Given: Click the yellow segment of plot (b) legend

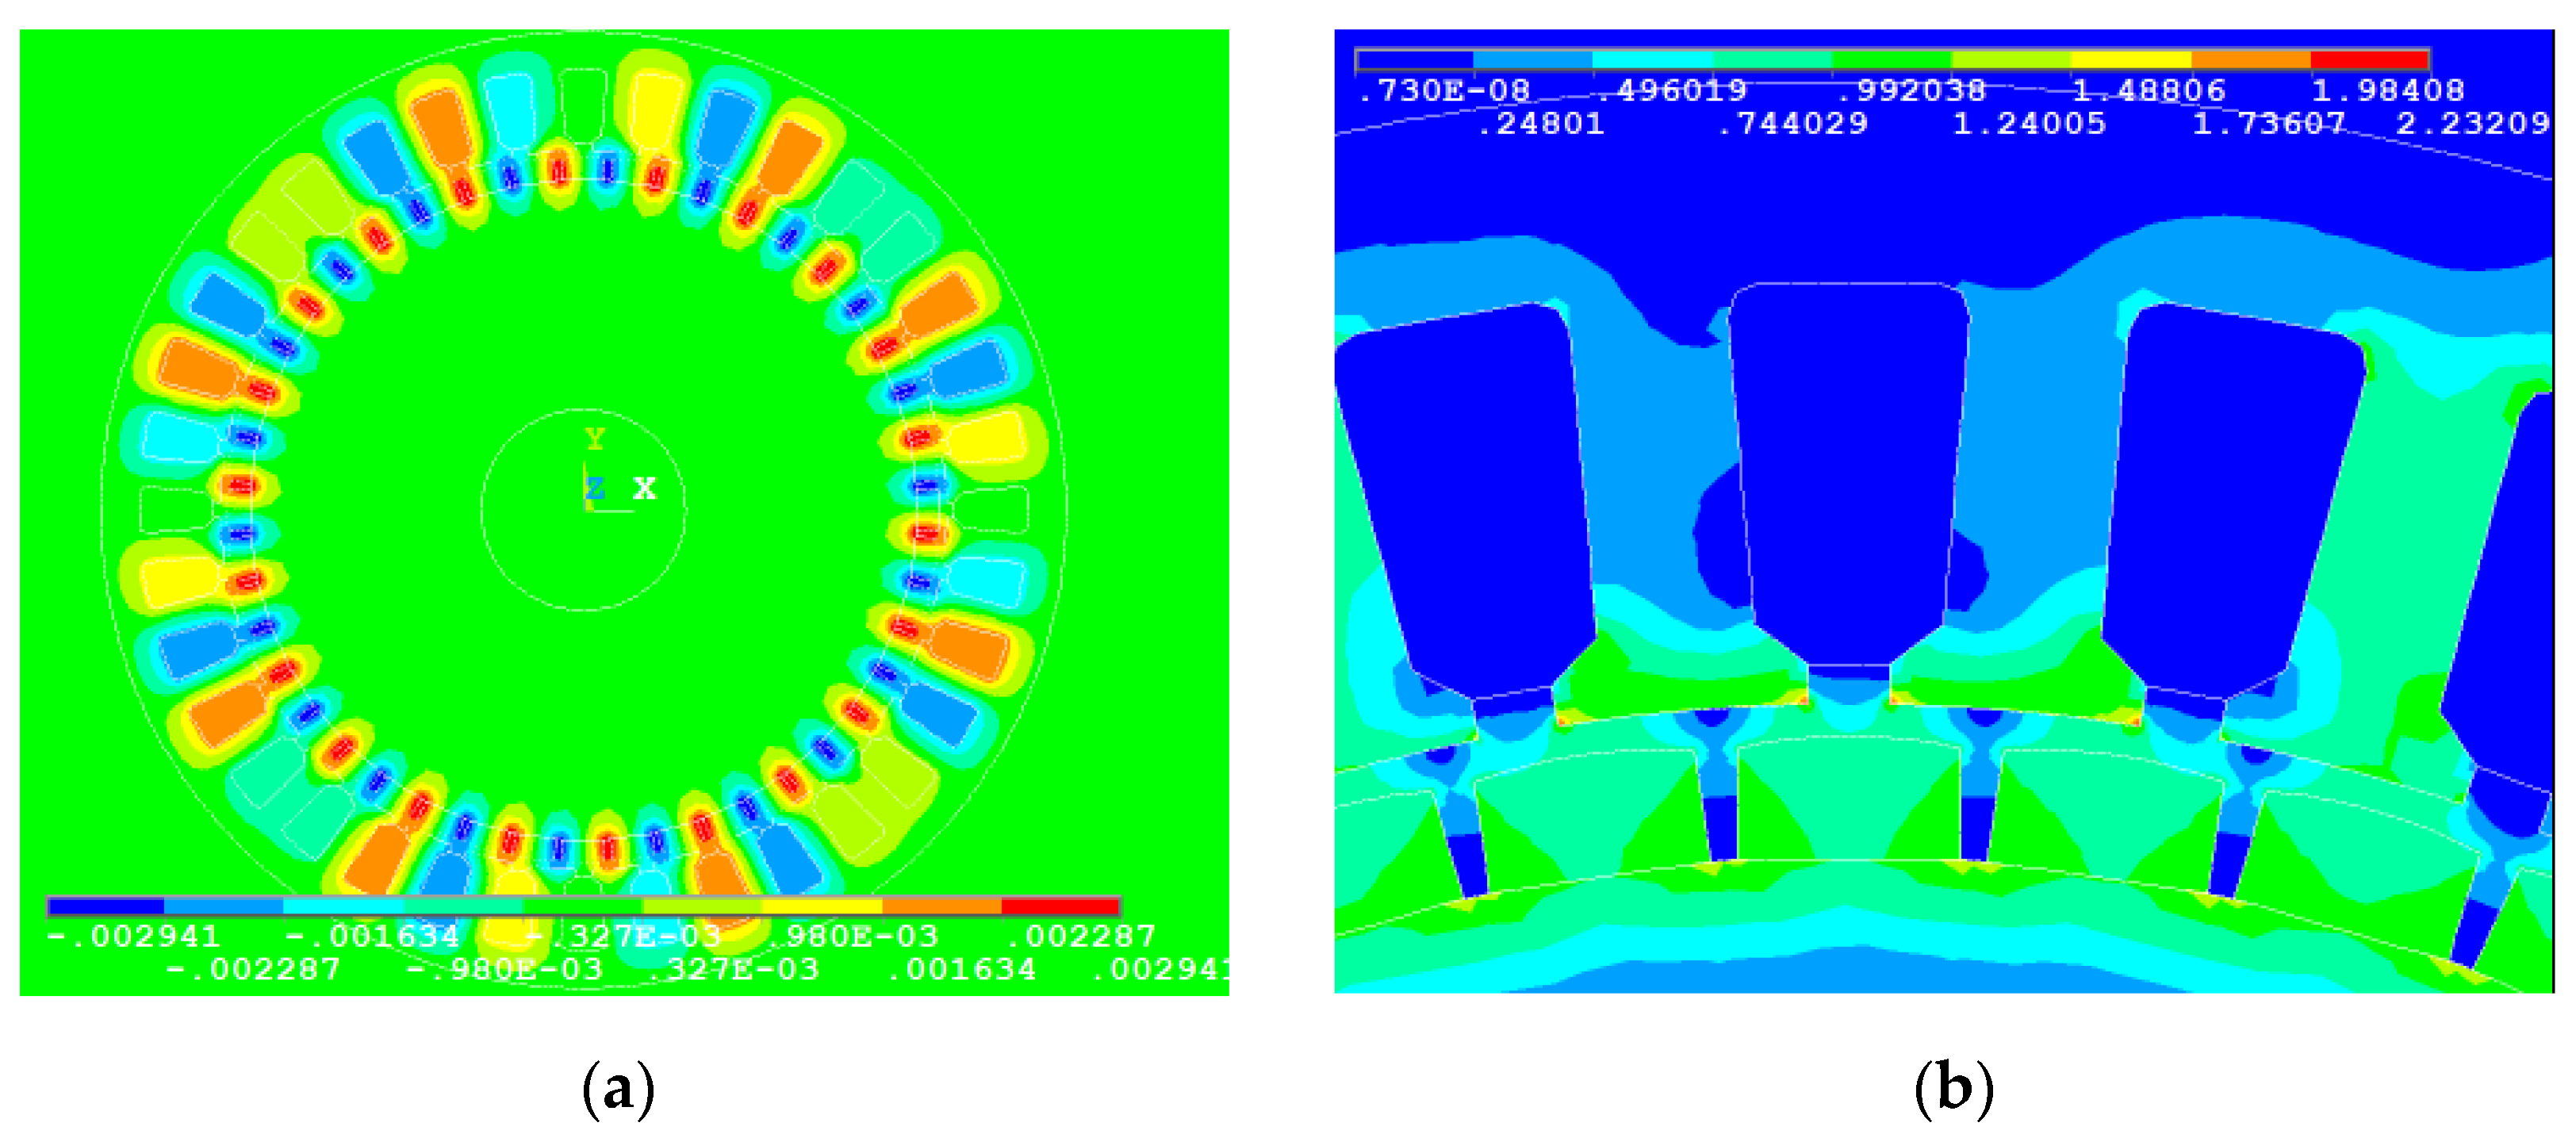Looking at the screenshot, I should [x=2130, y=60].
